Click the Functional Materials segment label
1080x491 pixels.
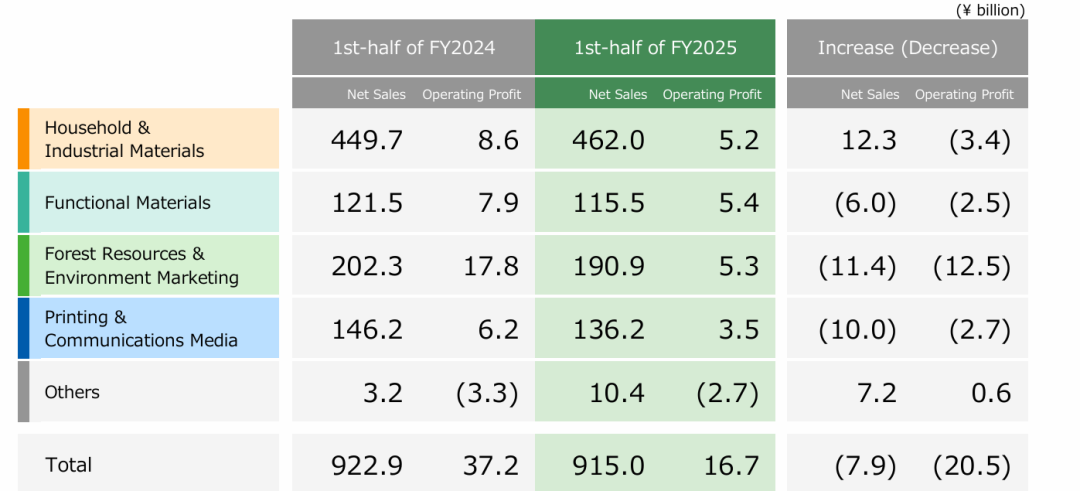[x=128, y=202]
